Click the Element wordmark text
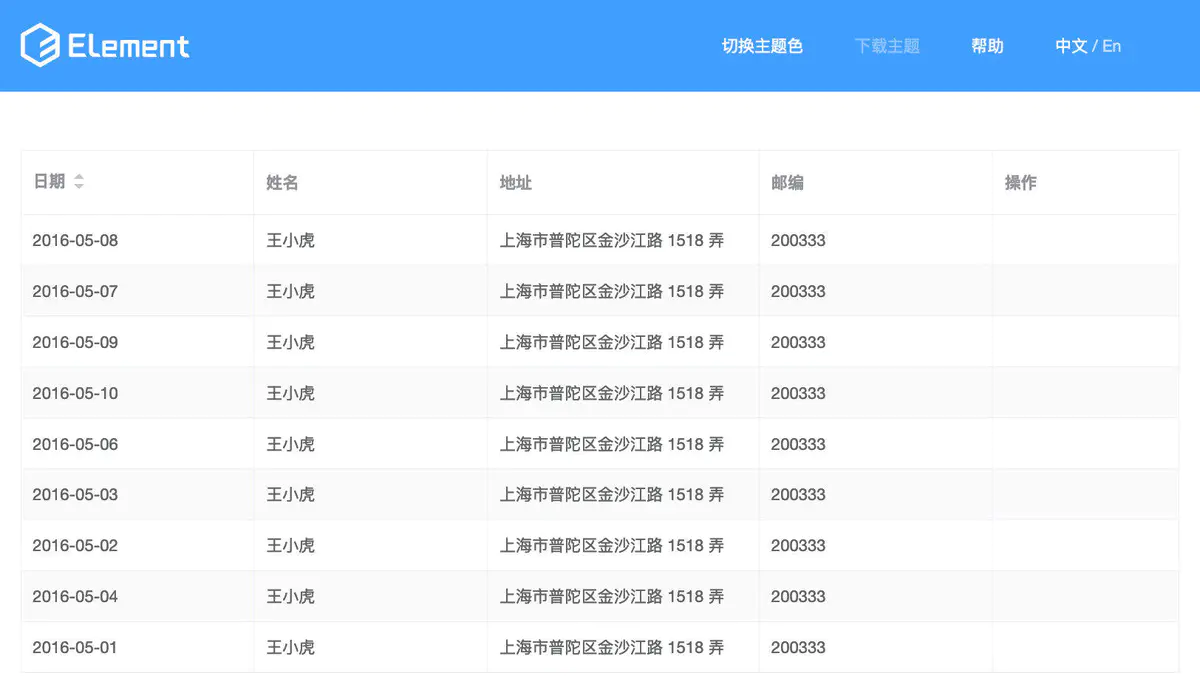 pyautogui.click(x=126, y=45)
